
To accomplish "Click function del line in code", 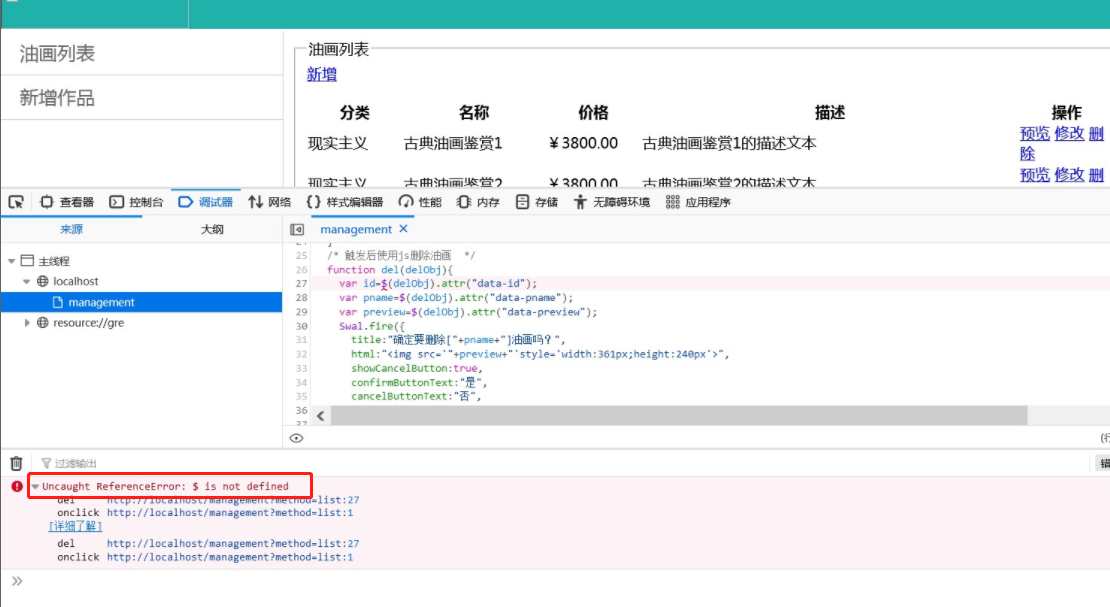I will 389,270.
